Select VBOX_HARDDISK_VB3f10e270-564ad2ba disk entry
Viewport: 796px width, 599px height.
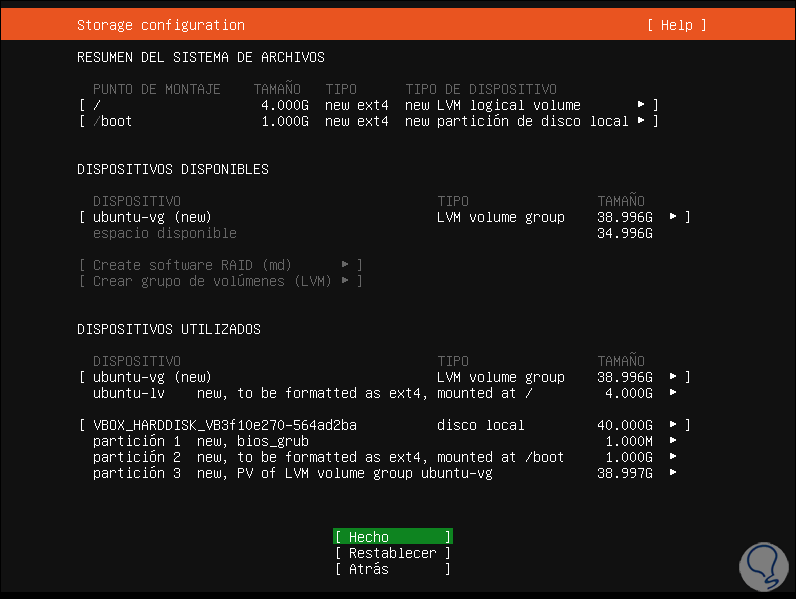pos(224,425)
